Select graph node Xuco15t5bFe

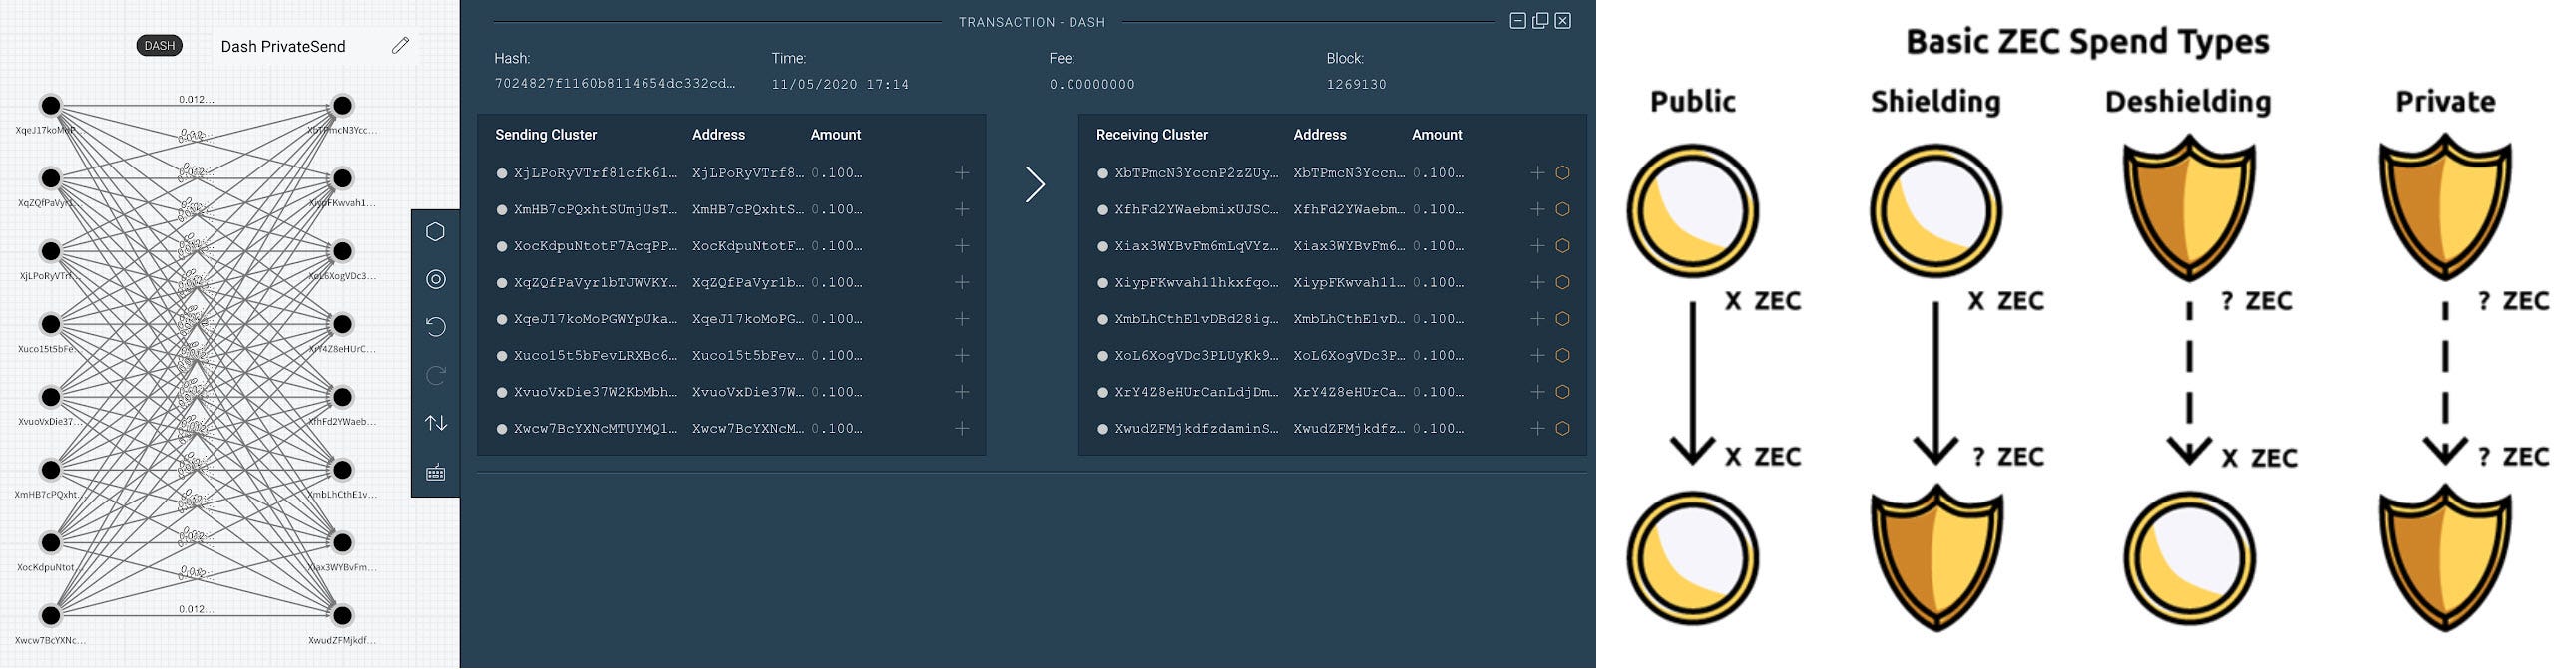(50, 324)
